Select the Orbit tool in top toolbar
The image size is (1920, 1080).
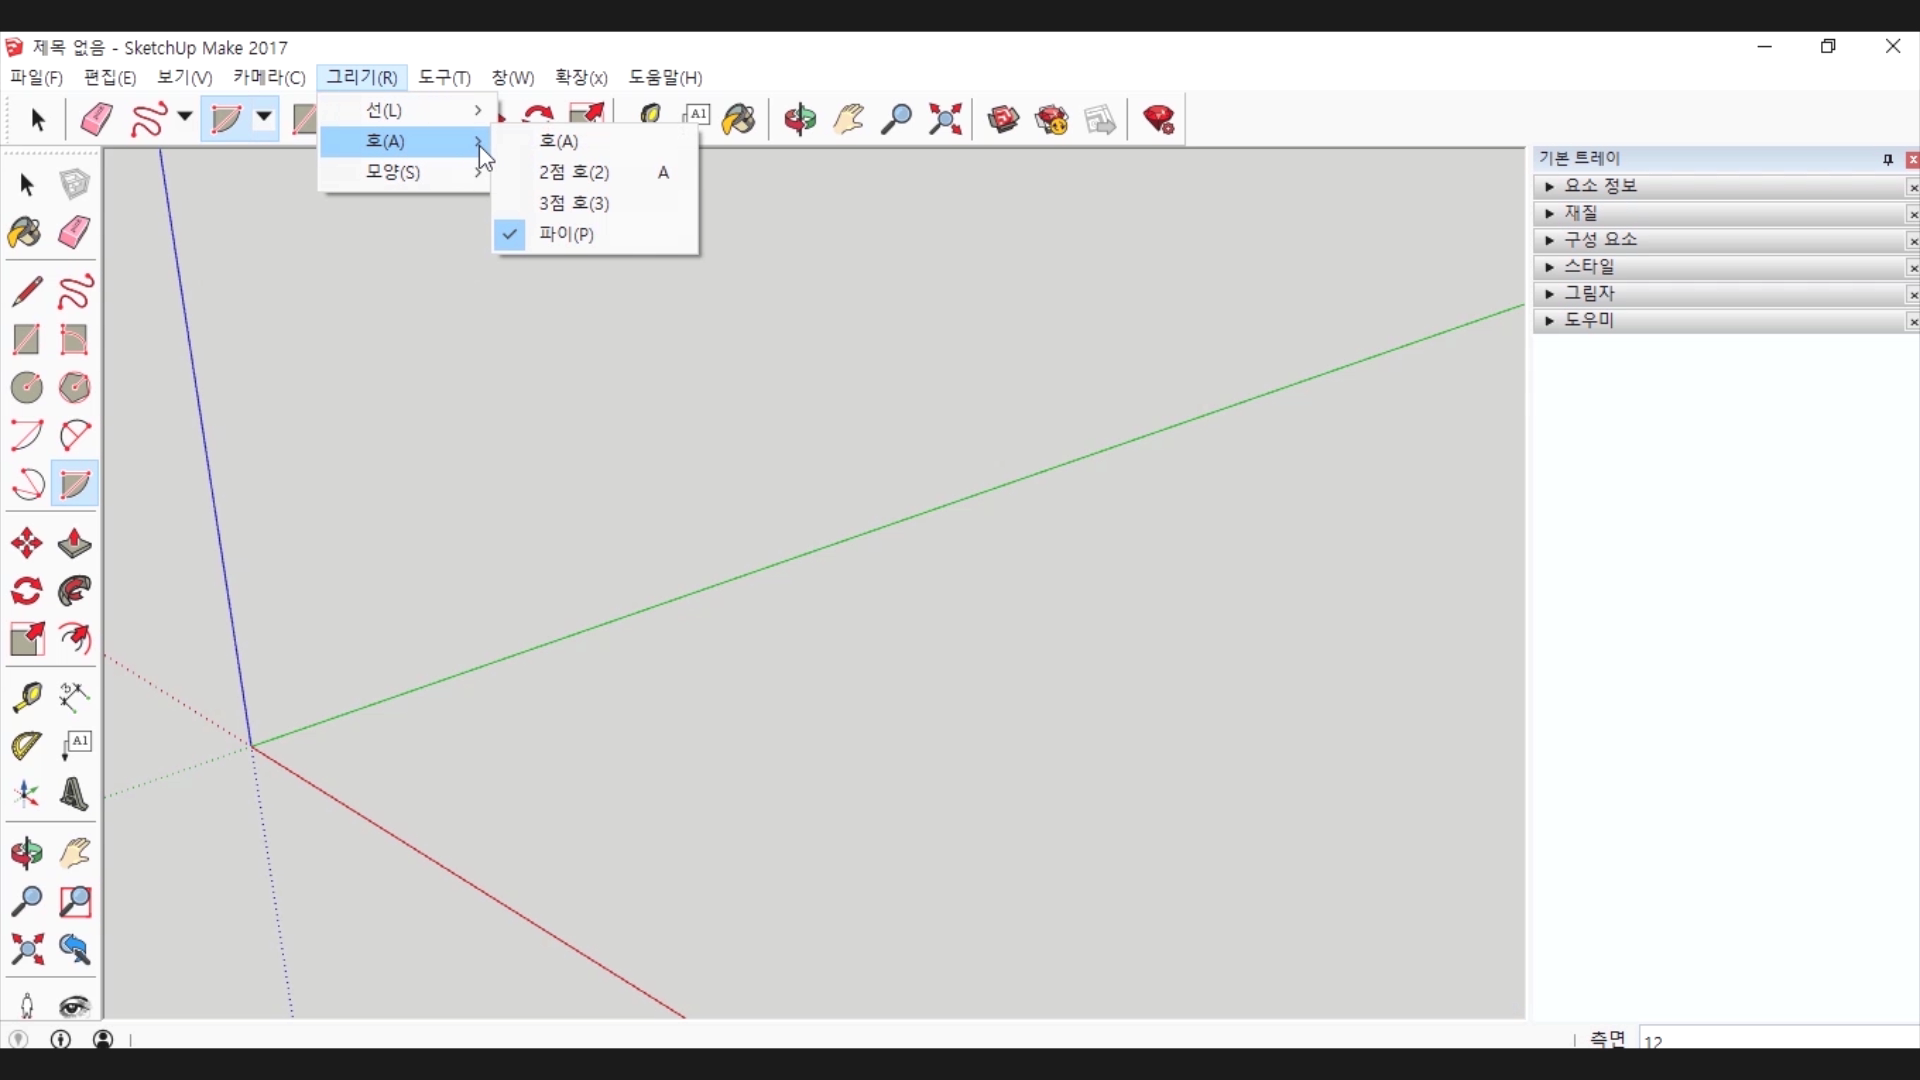tap(800, 120)
